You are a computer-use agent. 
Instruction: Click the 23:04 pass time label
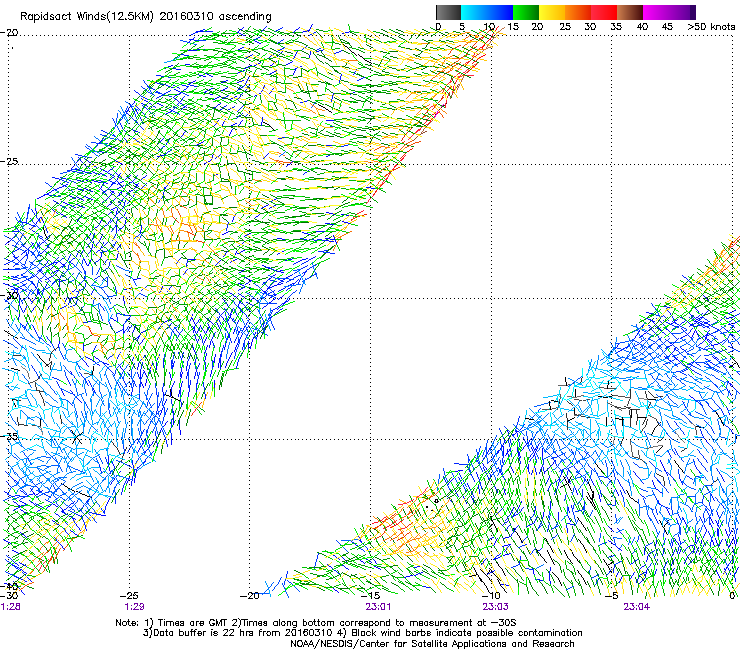pyautogui.click(x=636, y=607)
